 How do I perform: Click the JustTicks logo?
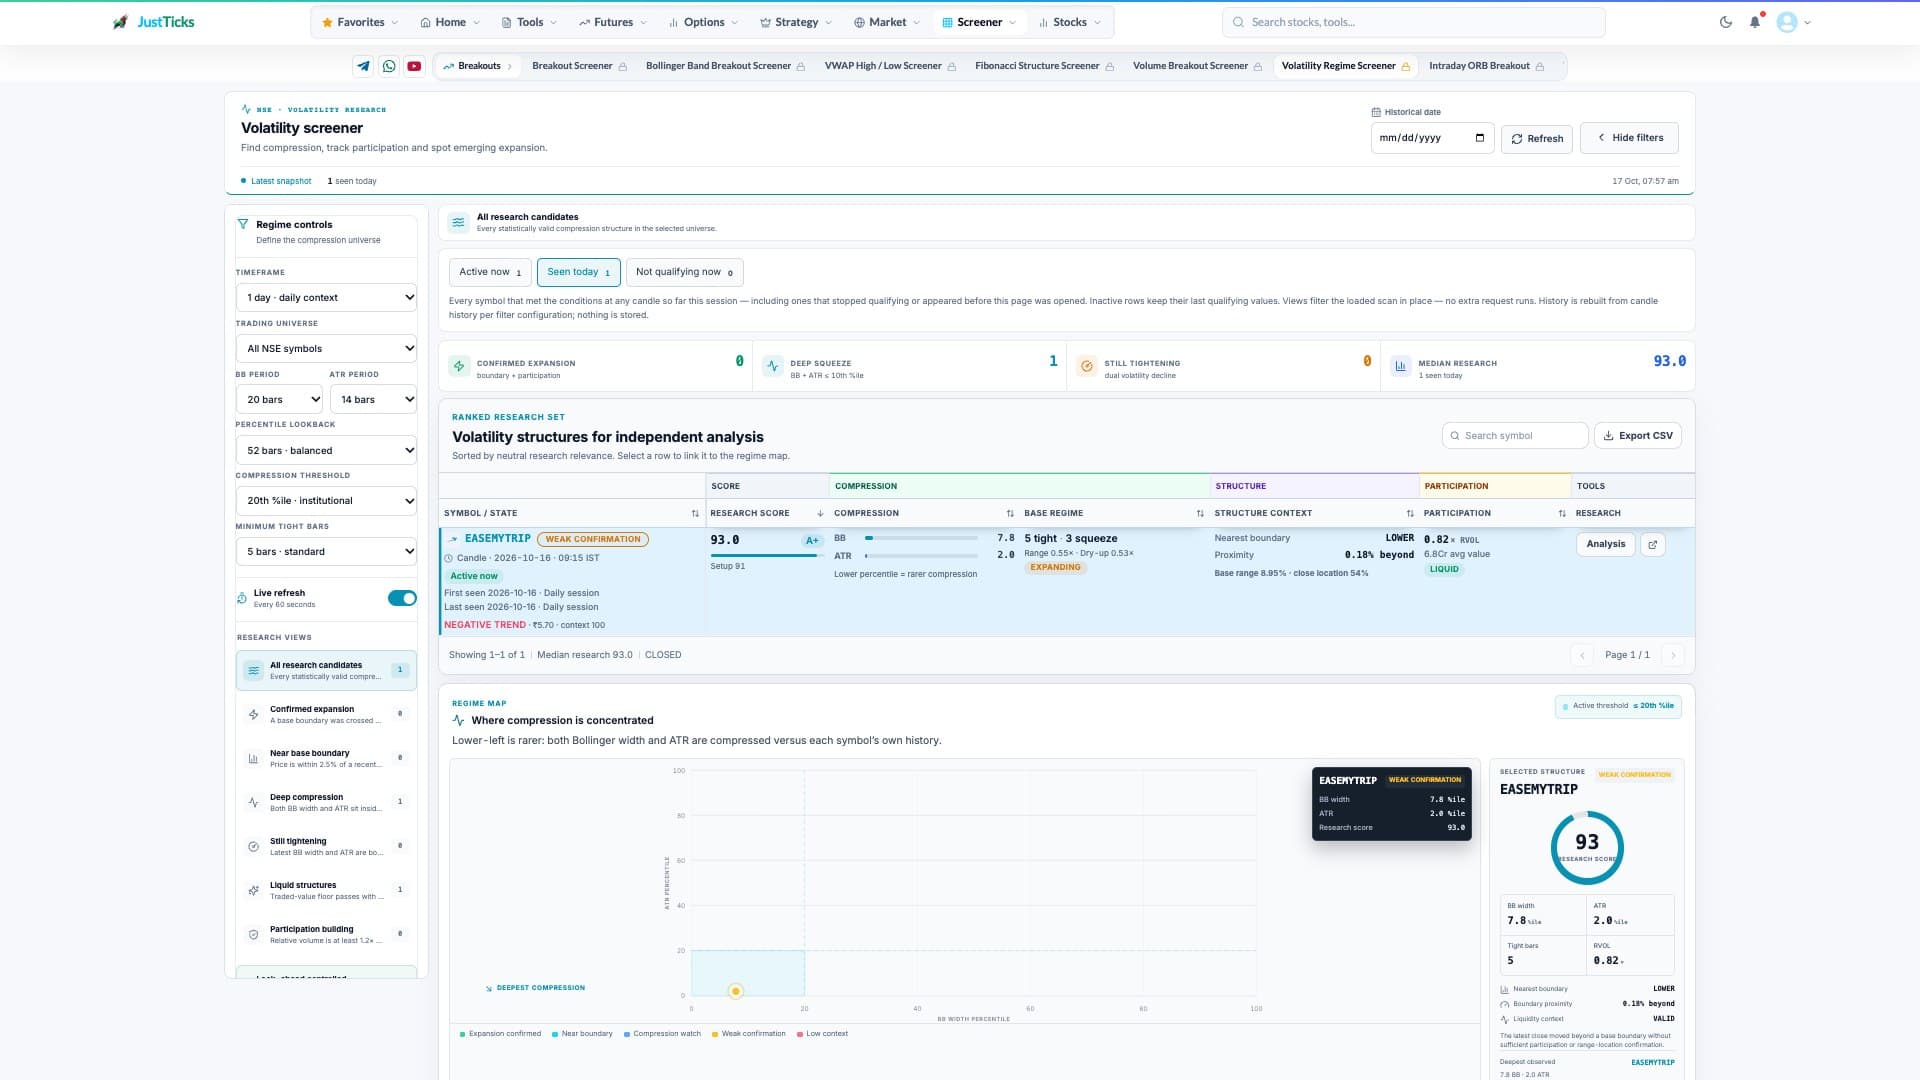(153, 22)
